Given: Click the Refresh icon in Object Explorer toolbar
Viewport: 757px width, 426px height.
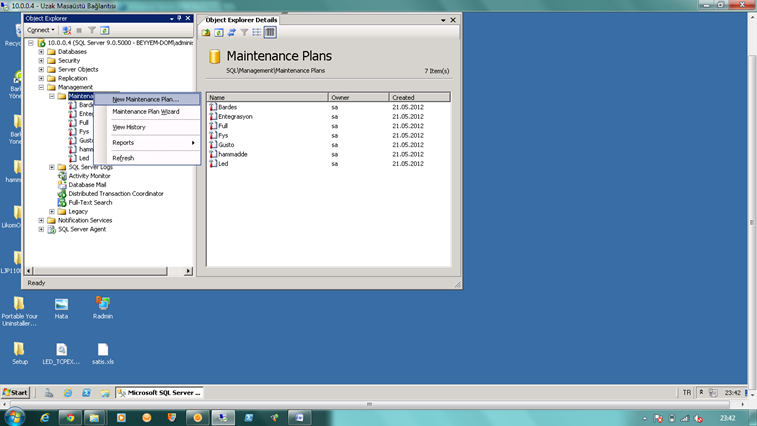Looking at the screenshot, I should 104,31.
